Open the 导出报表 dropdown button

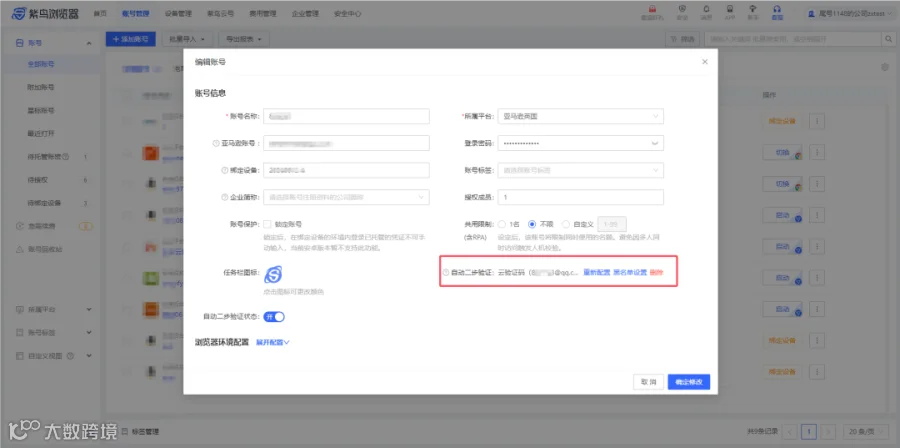[x=244, y=39]
